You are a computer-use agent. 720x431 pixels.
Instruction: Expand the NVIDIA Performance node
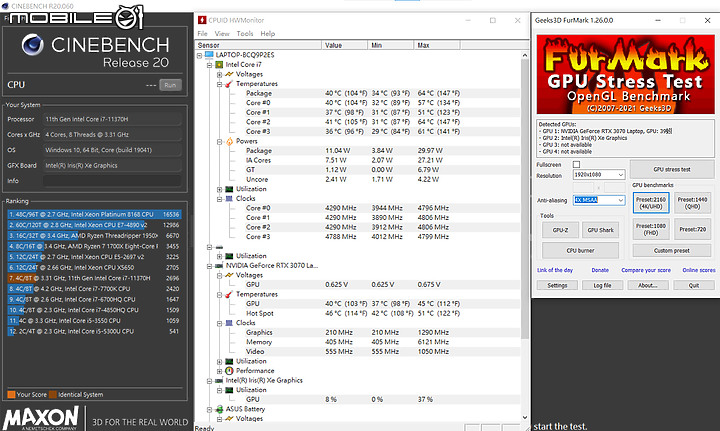219,371
